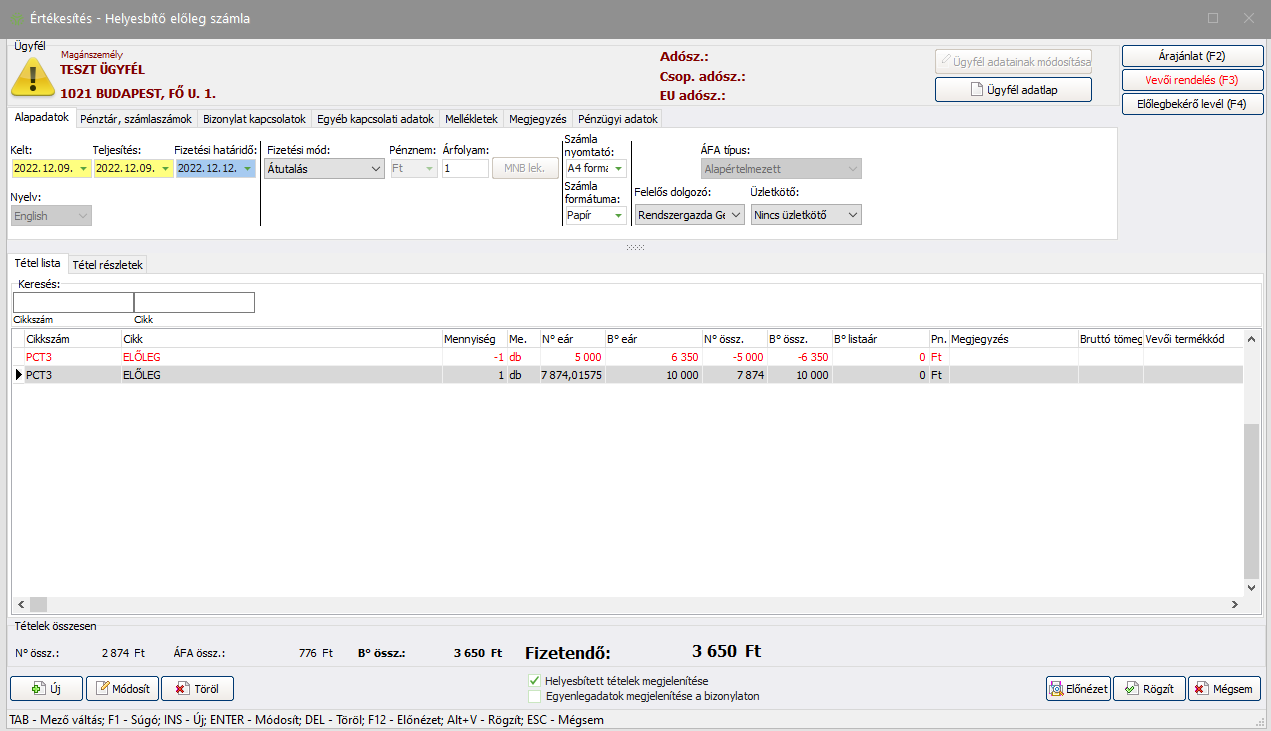Click the delete icon on the Töröl button
Viewport: 1271px width, 731px height.
point(182,689)
